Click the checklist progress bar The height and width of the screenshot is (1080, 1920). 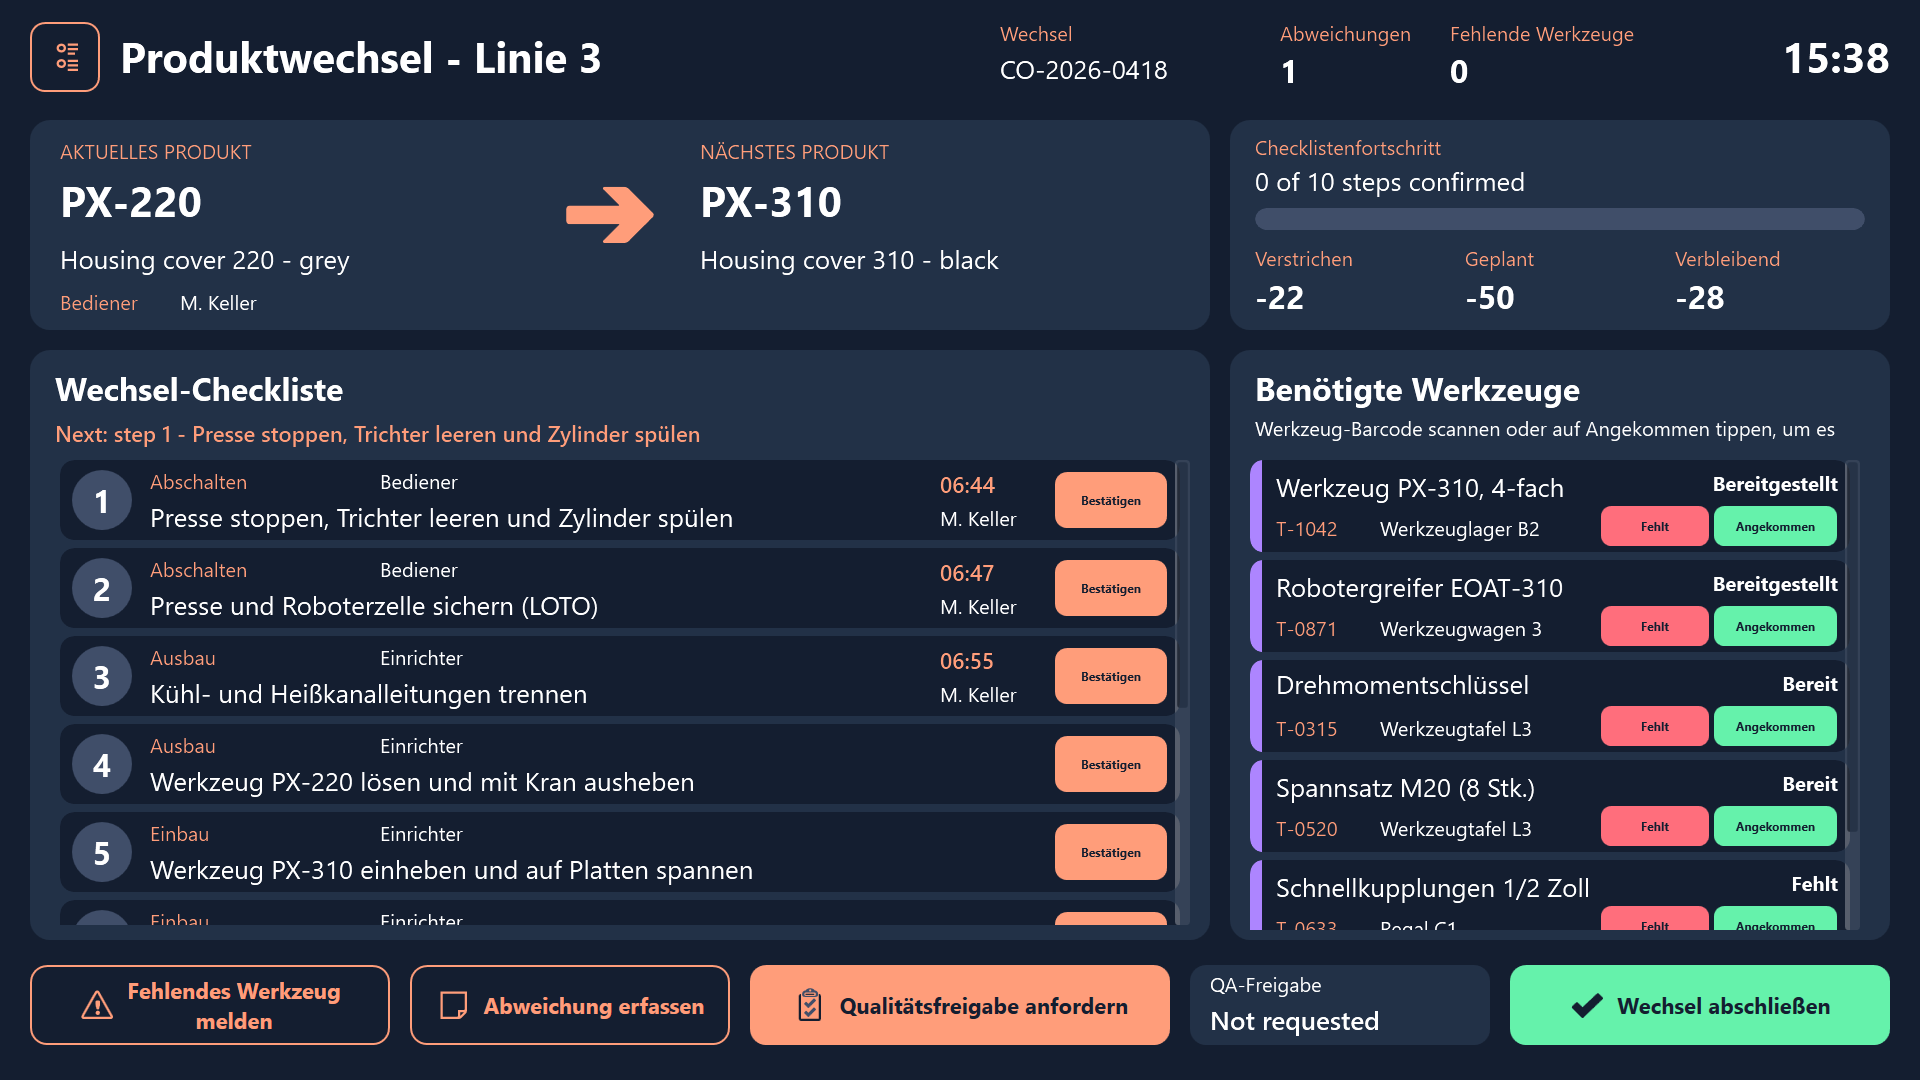pyautogui.click(x=1560, y=219)
